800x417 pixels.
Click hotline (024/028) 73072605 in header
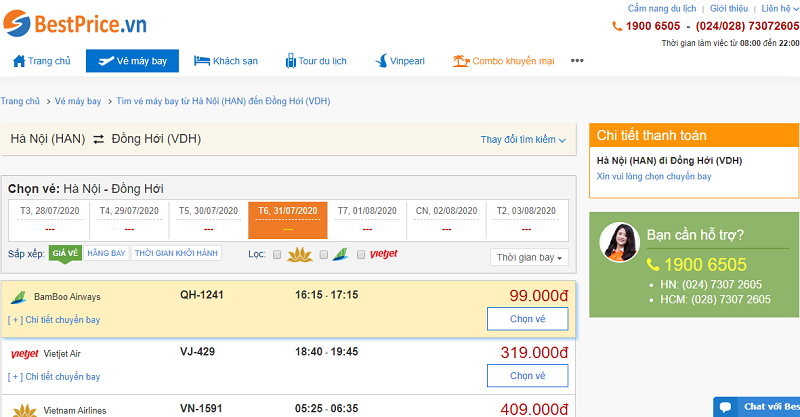pos(747,26)
